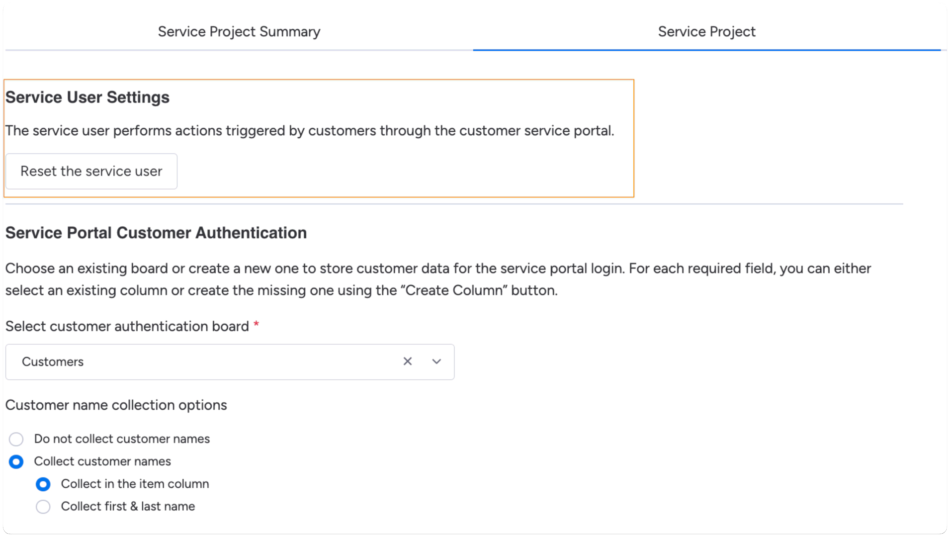Viewport: 950px width, 537px height.
Task: Click the "Service User Settings" heading
Action: [x=88, y=98]
